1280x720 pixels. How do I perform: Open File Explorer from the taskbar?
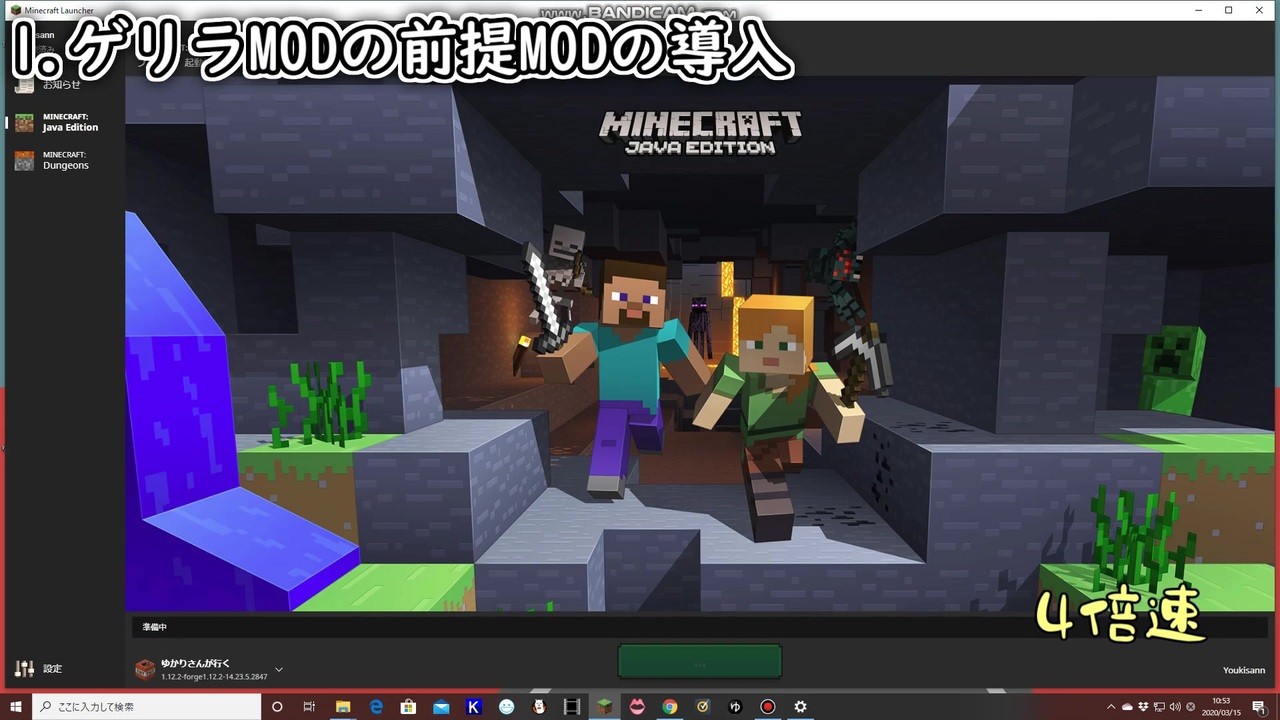point(343,706)
